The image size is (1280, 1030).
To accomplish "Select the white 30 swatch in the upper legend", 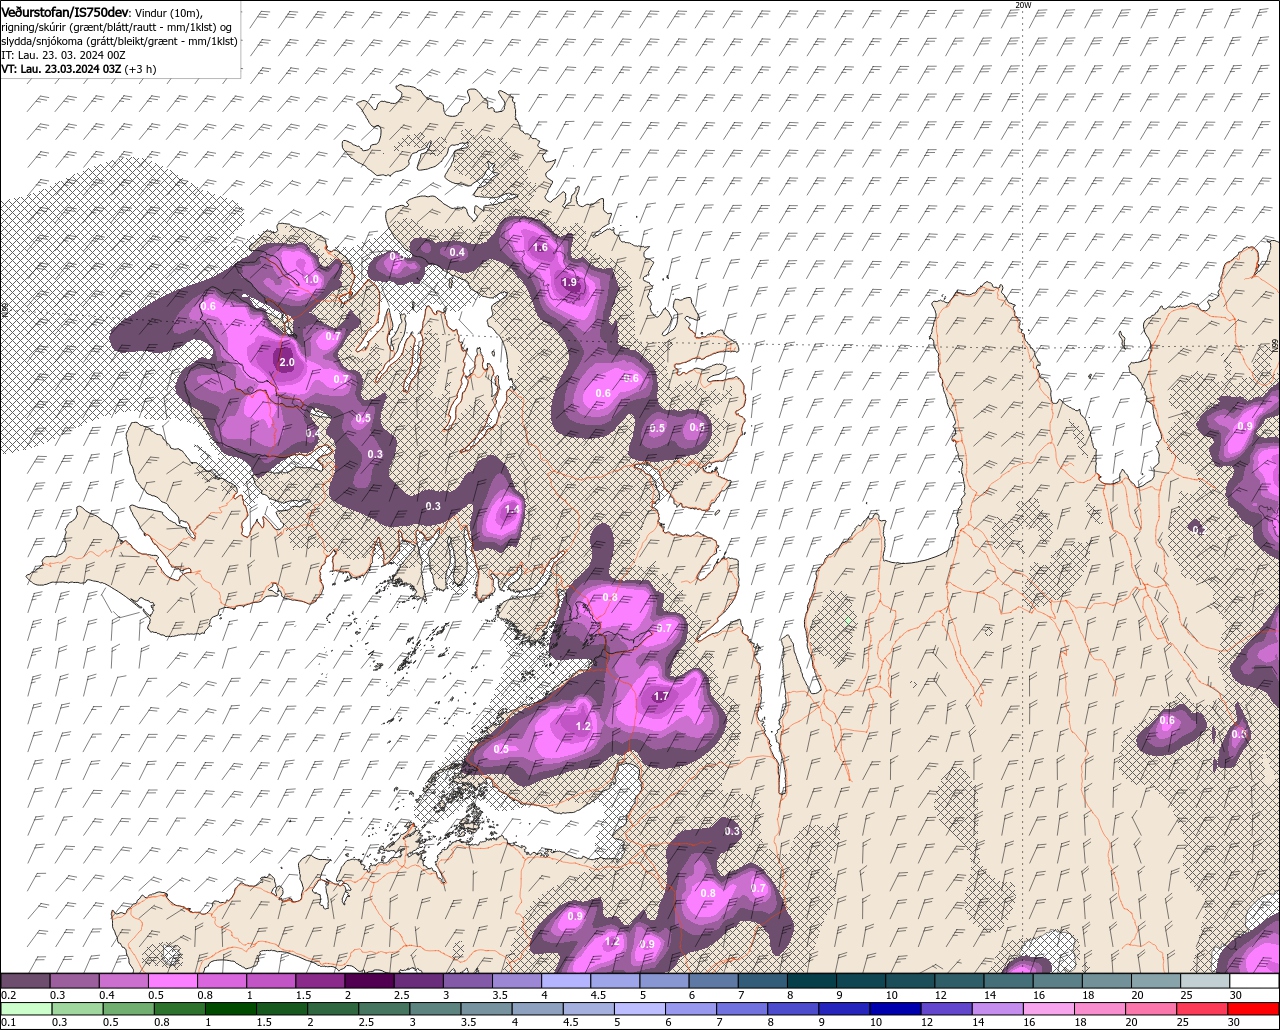I will pos(1255,981).
